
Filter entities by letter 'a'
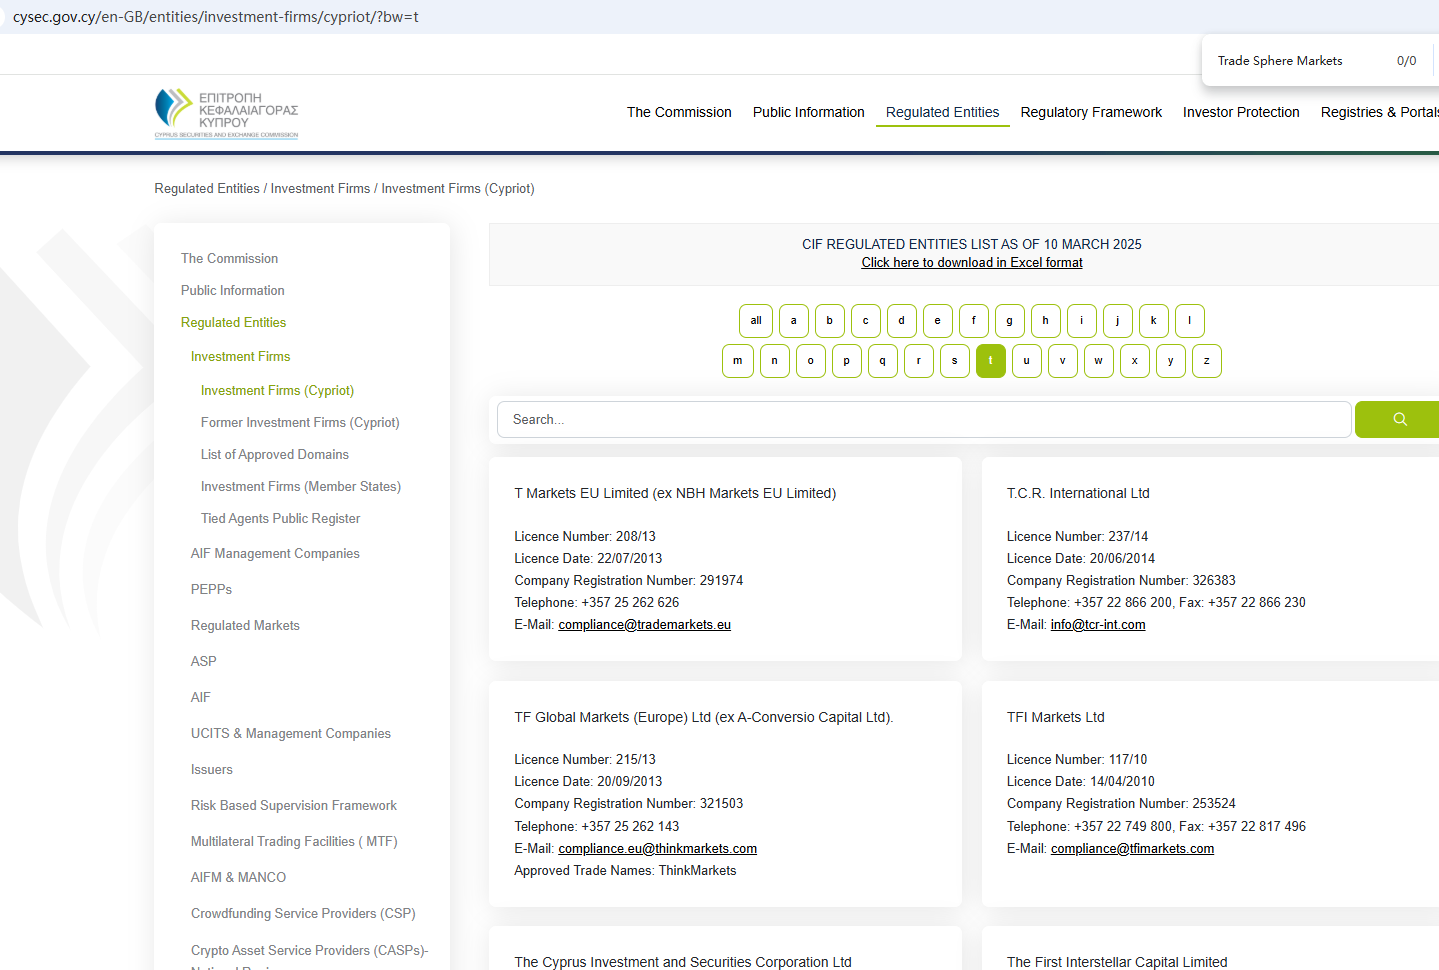794,321
